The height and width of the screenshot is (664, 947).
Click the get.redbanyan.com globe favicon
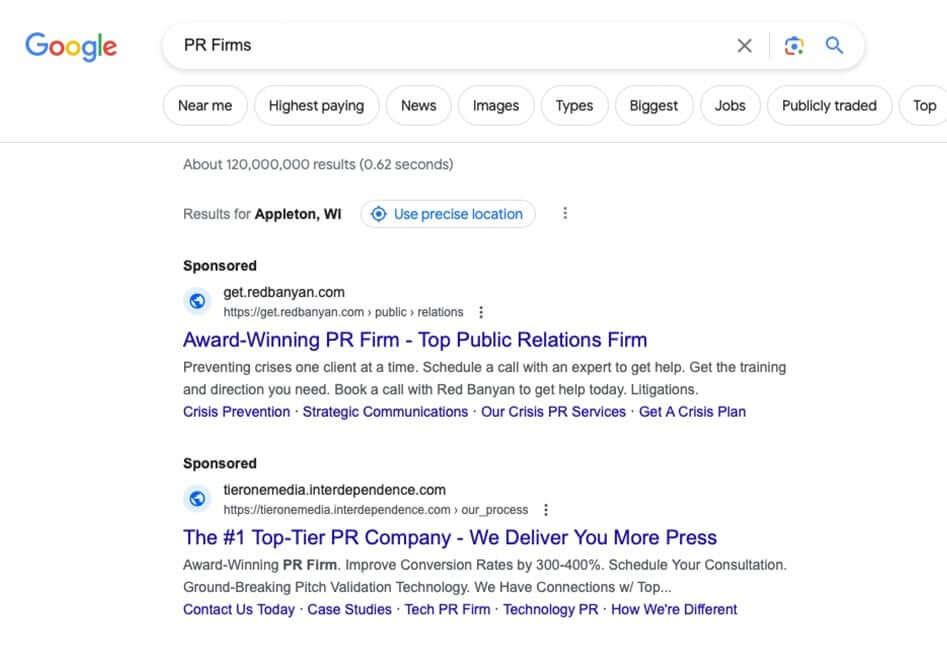198,301
